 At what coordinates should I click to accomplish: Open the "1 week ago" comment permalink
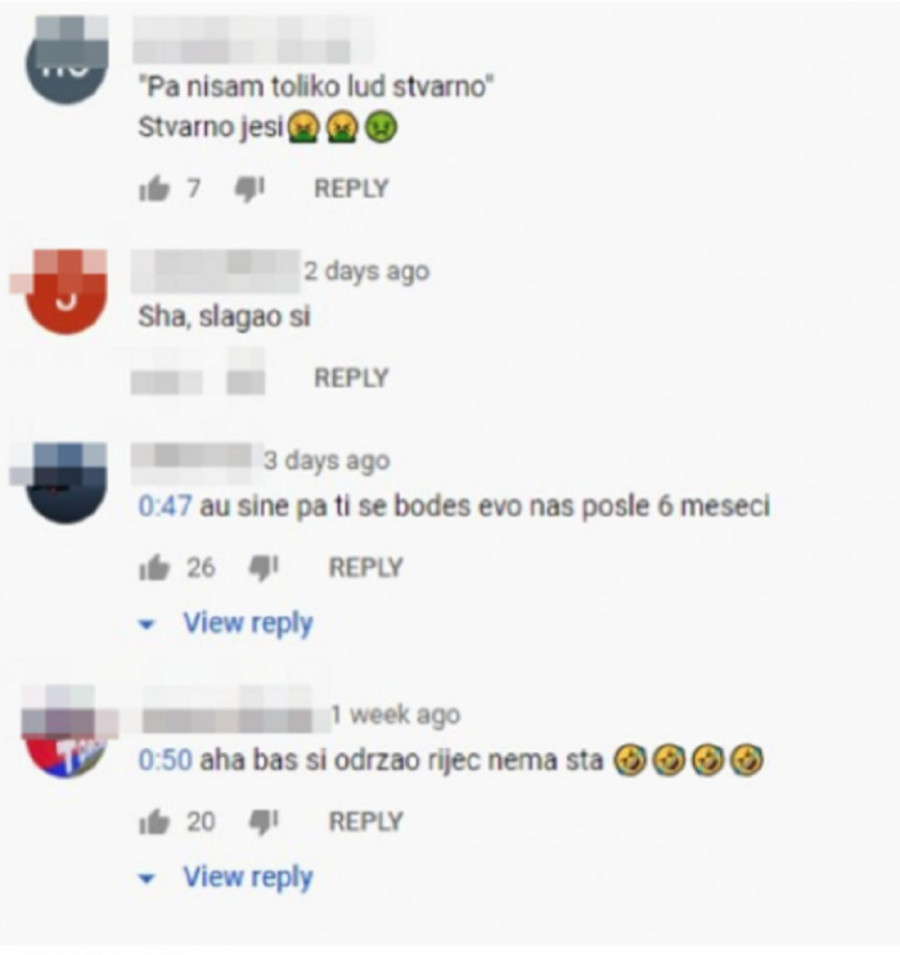pyautogui.click(x=395, y=714)
